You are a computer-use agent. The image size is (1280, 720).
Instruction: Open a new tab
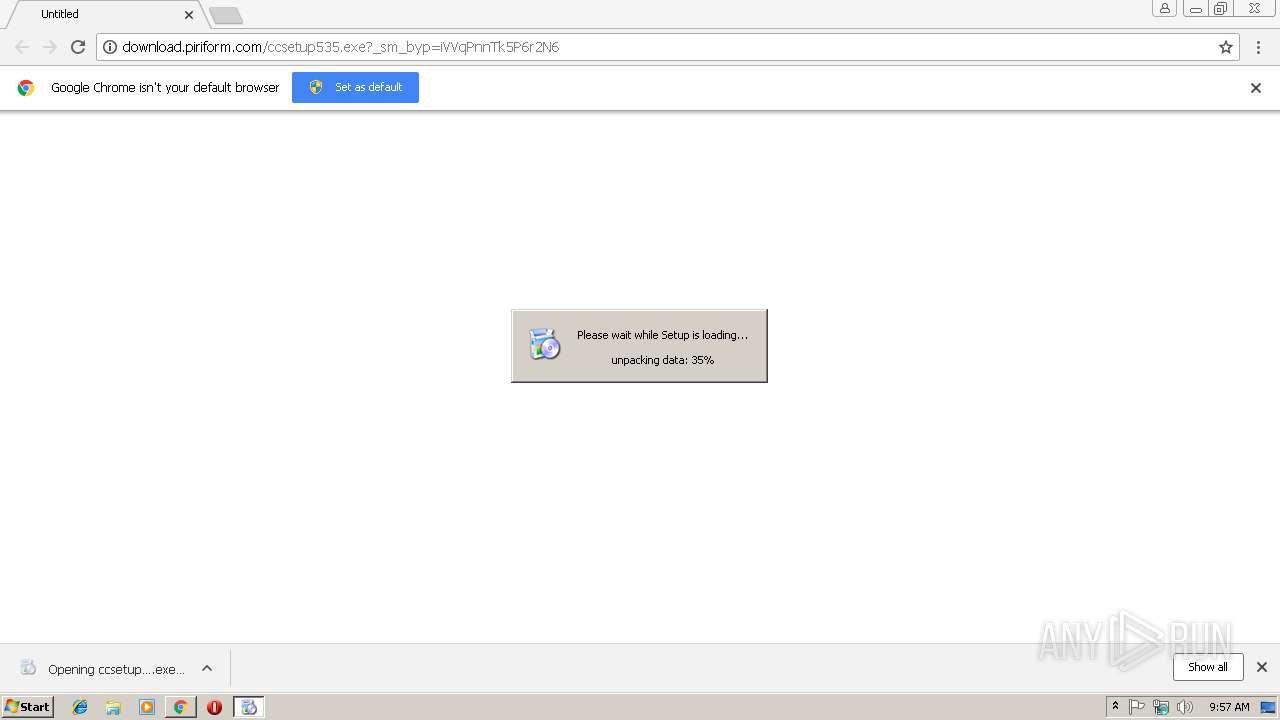point(226,16)
